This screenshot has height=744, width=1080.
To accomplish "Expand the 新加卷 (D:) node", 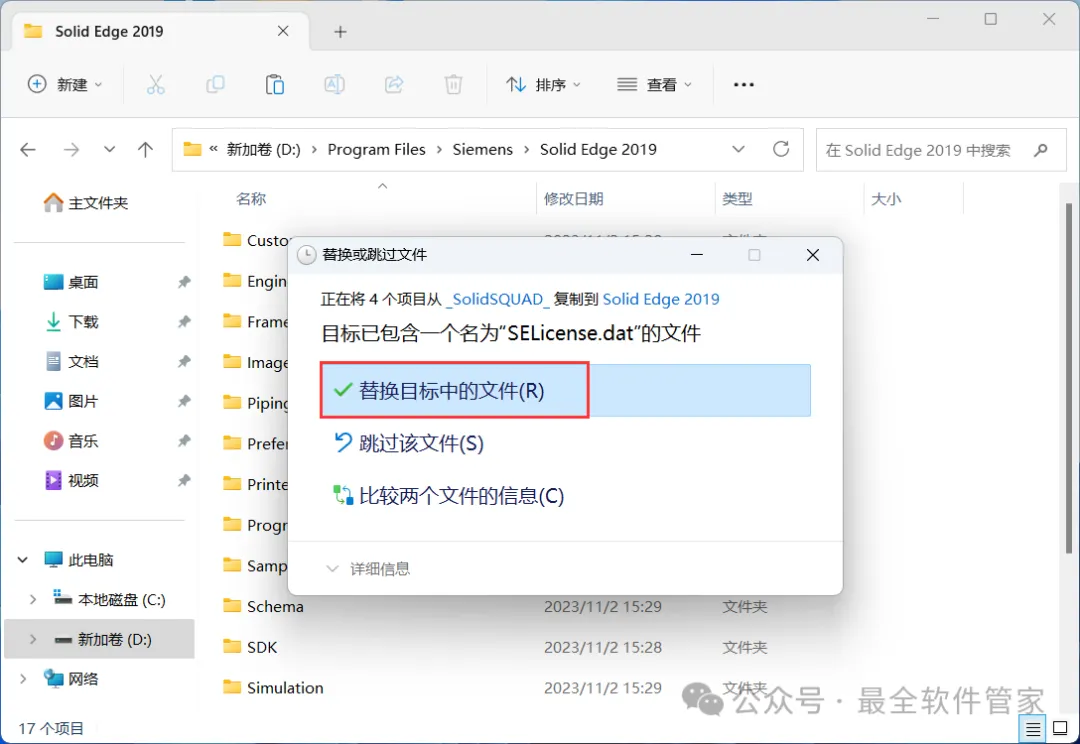I will point(32,639).
